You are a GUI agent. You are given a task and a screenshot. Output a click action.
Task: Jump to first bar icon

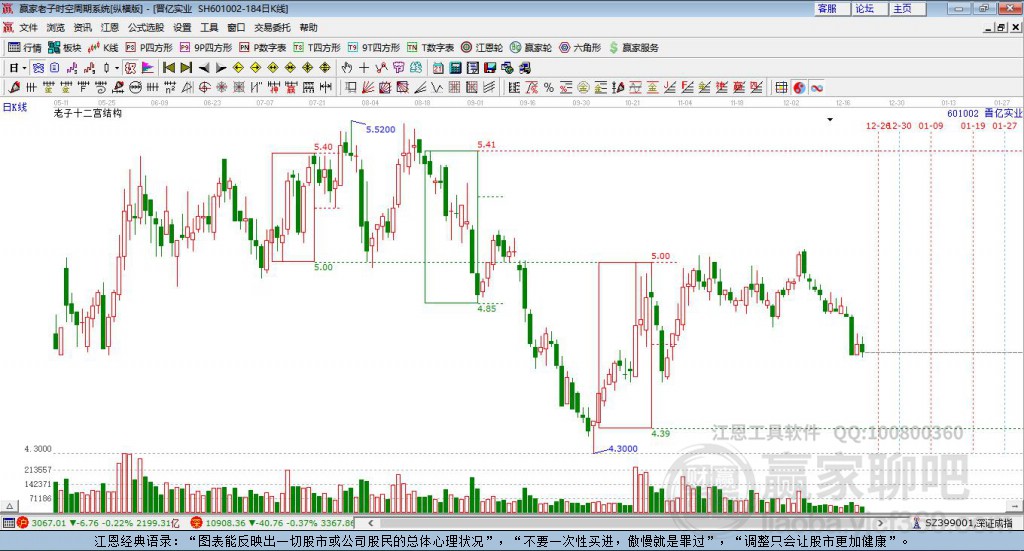click(x=168, y=68)
